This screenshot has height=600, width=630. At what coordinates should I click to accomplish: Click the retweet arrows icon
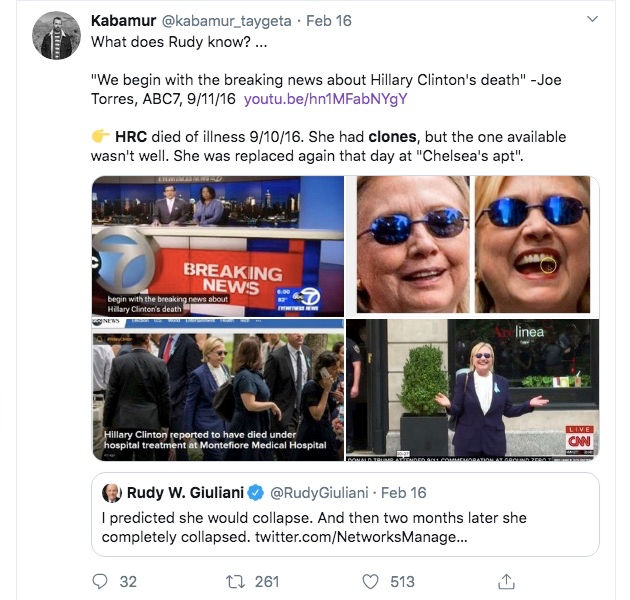[x=235, y=582]
